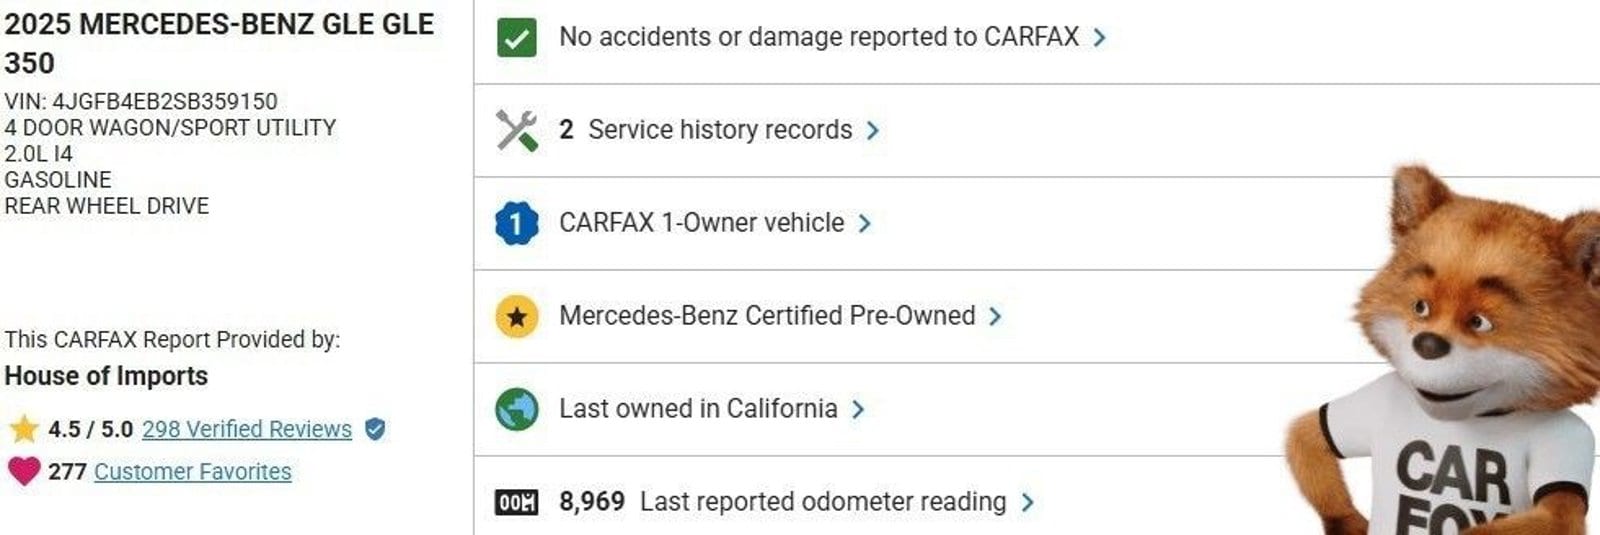
Task: Click the pink heart favorites icon
Action: click(23, 471)
